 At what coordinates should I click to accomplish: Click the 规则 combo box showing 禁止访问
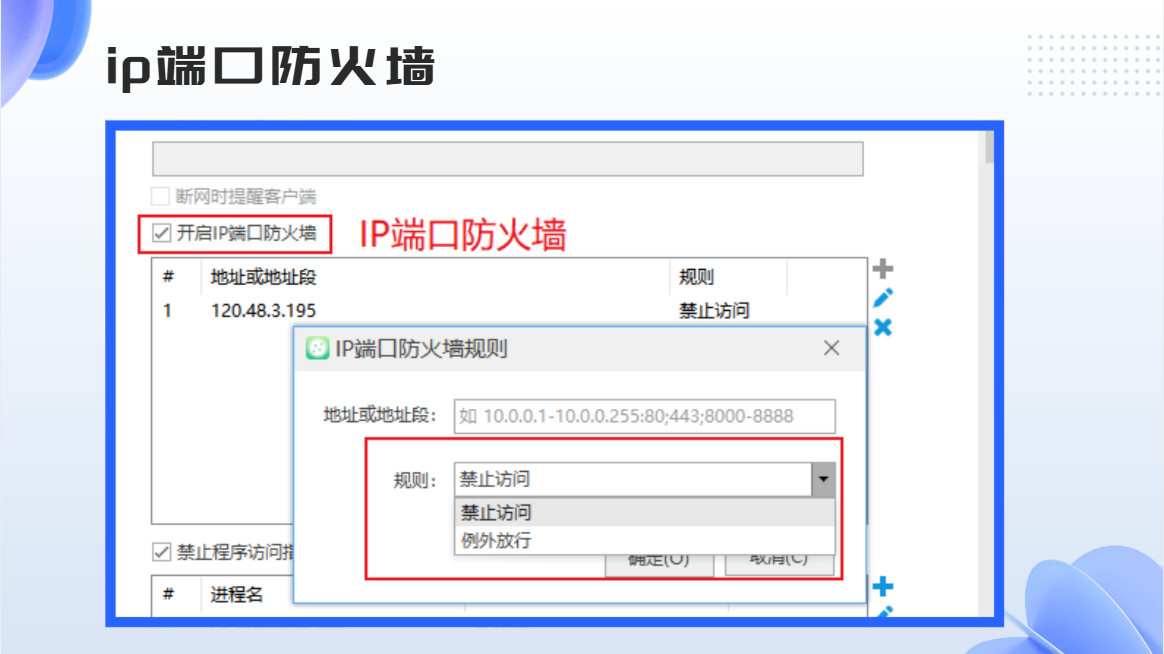644,480
